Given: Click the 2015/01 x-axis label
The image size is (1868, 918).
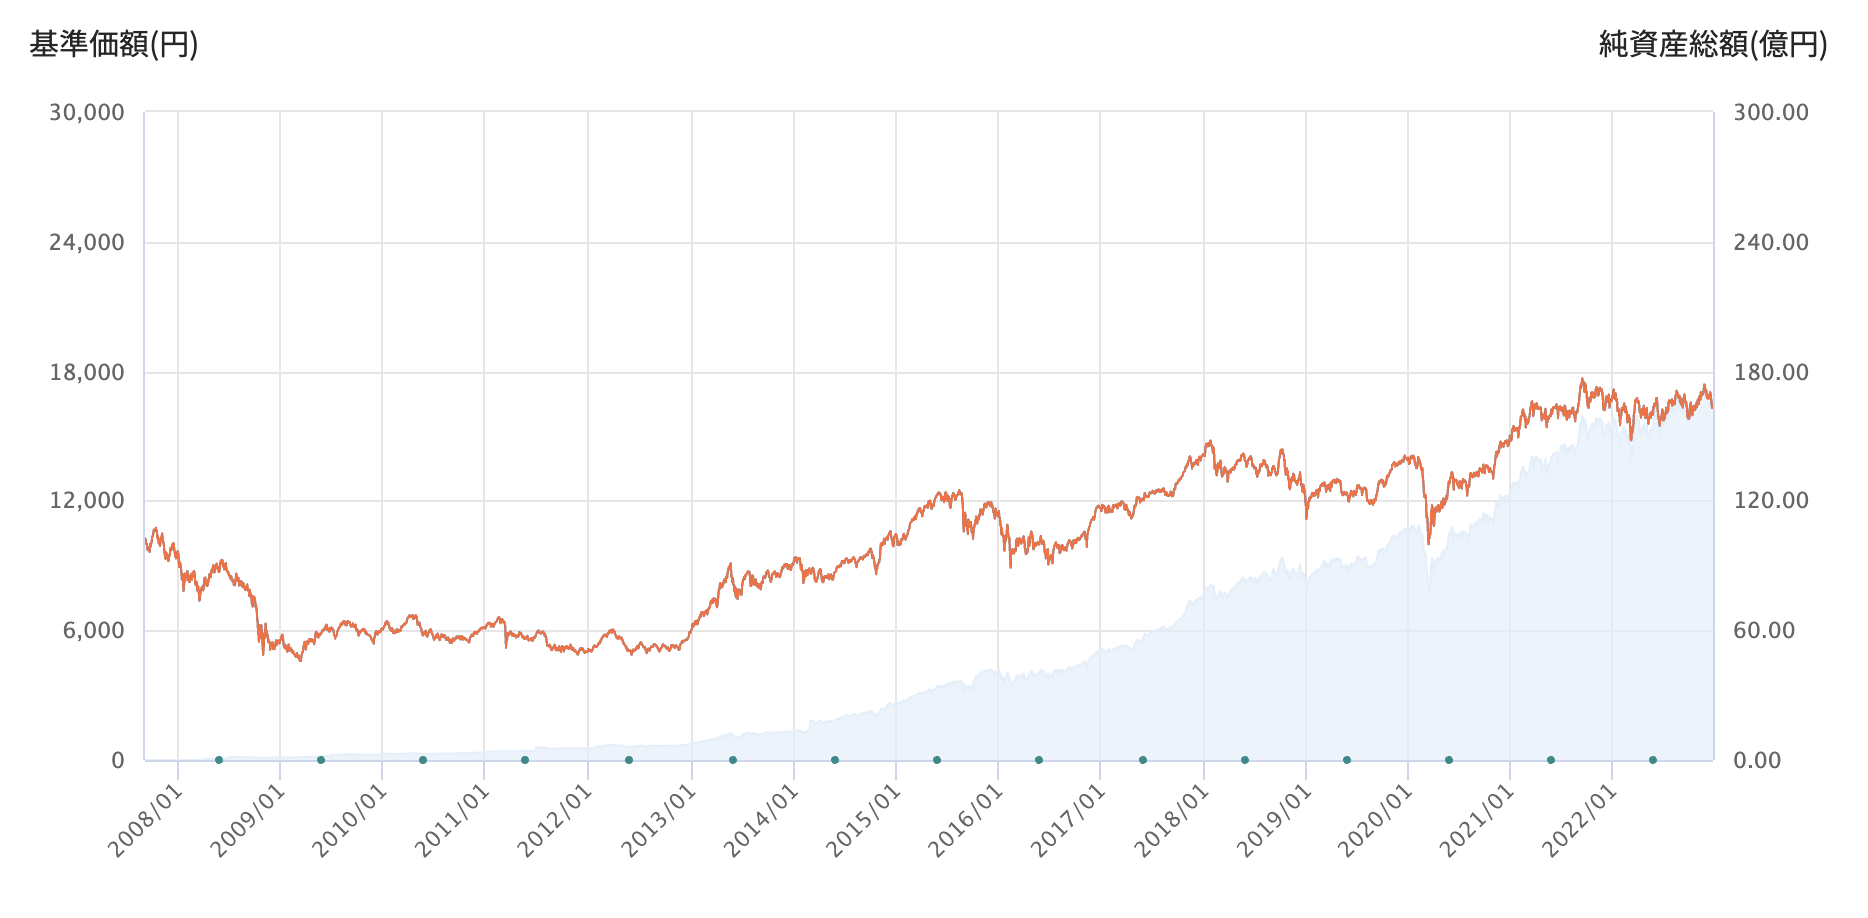Looking at the screenshot, I should (866, 821).
